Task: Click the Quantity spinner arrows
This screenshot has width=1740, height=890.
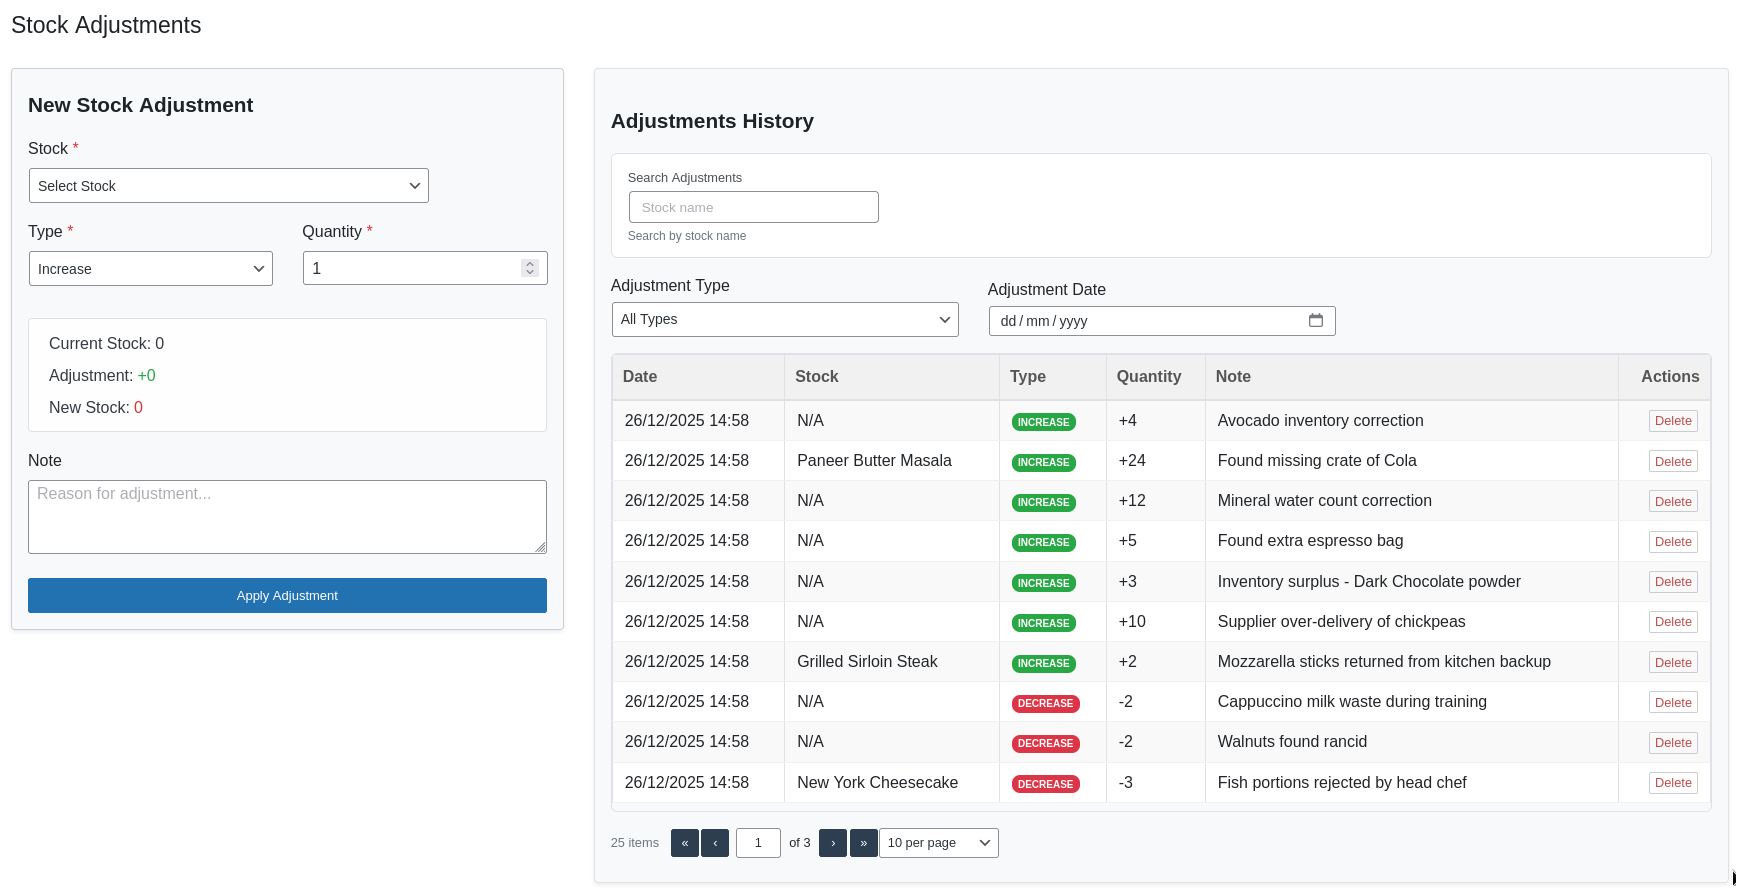Action: coord(530,268)
